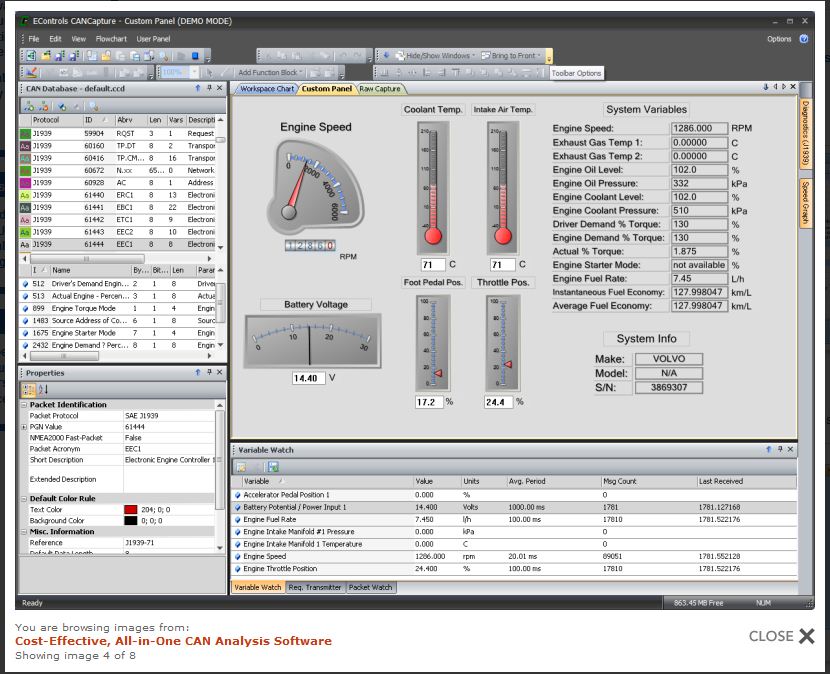Switch to the Req. Transmitter tab
830x674 pixels.
pyautogui.click(x=315, y=588)
